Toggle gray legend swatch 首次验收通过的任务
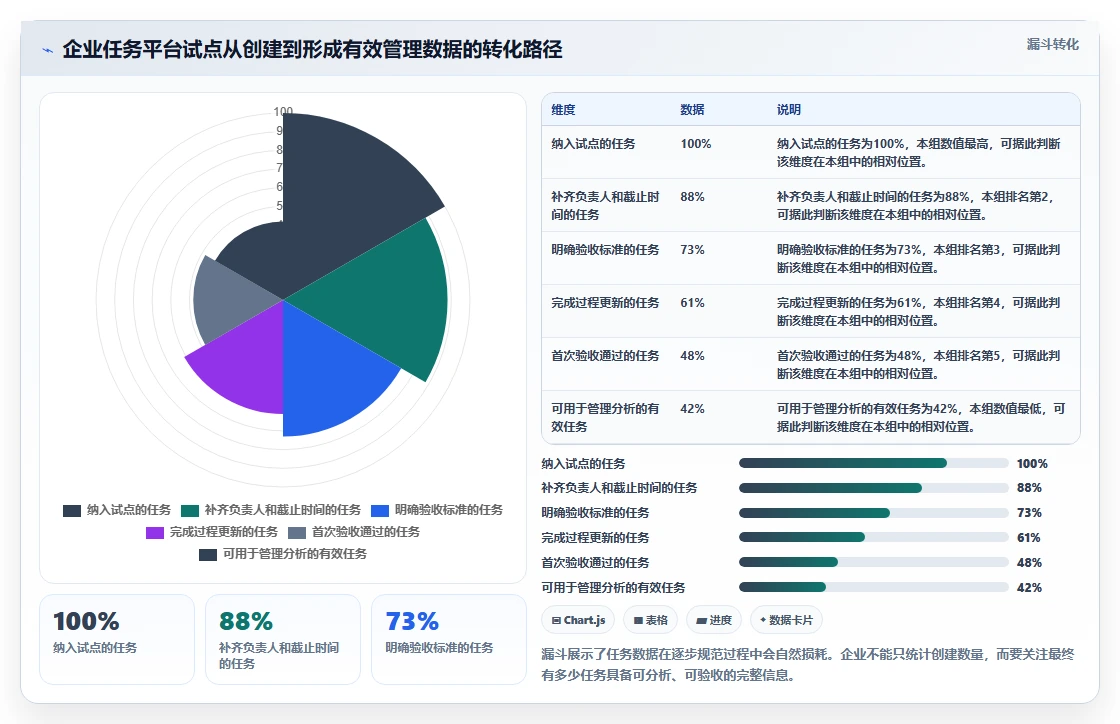1120x724 pixels. [x=296, y=533]
